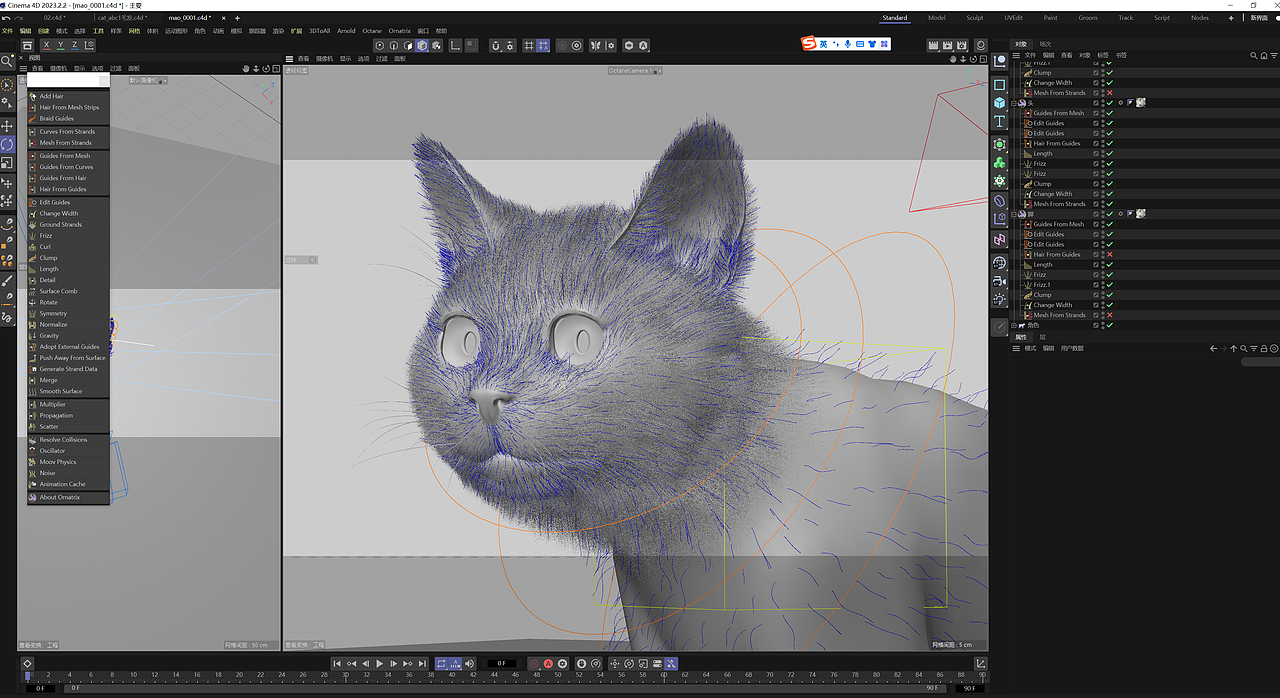Click frame 60 on the timeline ruler

click(663, 675)
